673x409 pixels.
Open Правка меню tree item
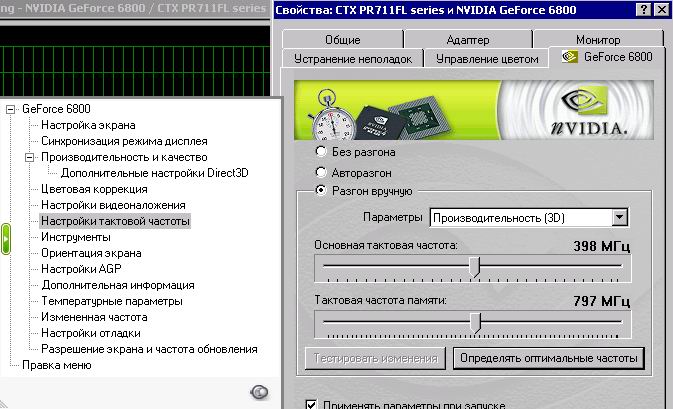pyautogui.click(x=57, y=365)
